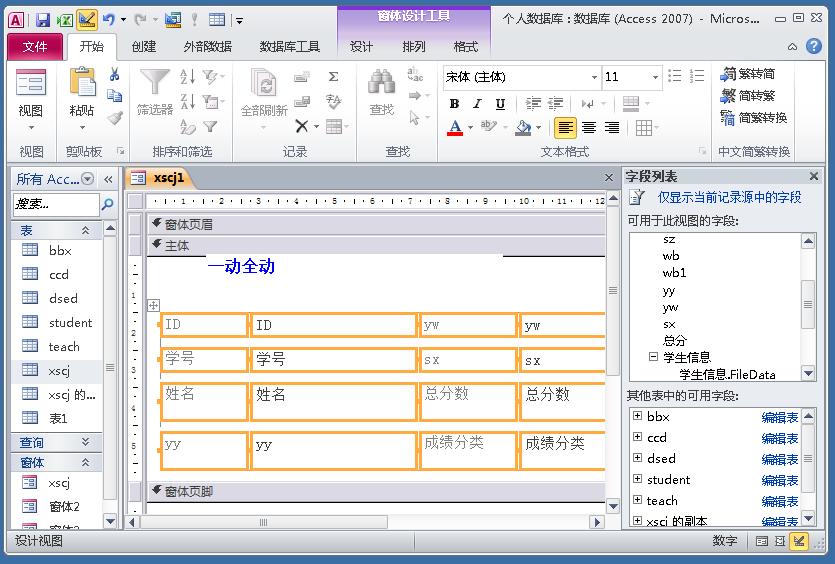The width and height of the screenshot is (835, 564).
Task: Toggle Bold formatting
Action: [454, 103]
